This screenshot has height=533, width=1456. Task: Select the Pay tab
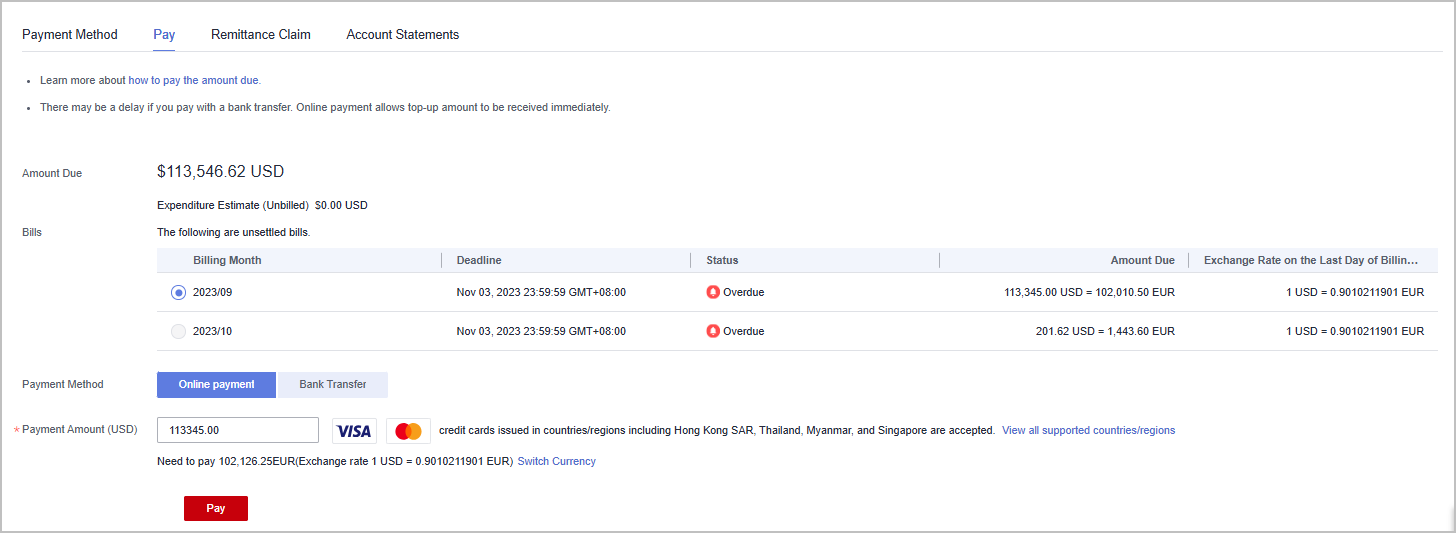[164, 35]
